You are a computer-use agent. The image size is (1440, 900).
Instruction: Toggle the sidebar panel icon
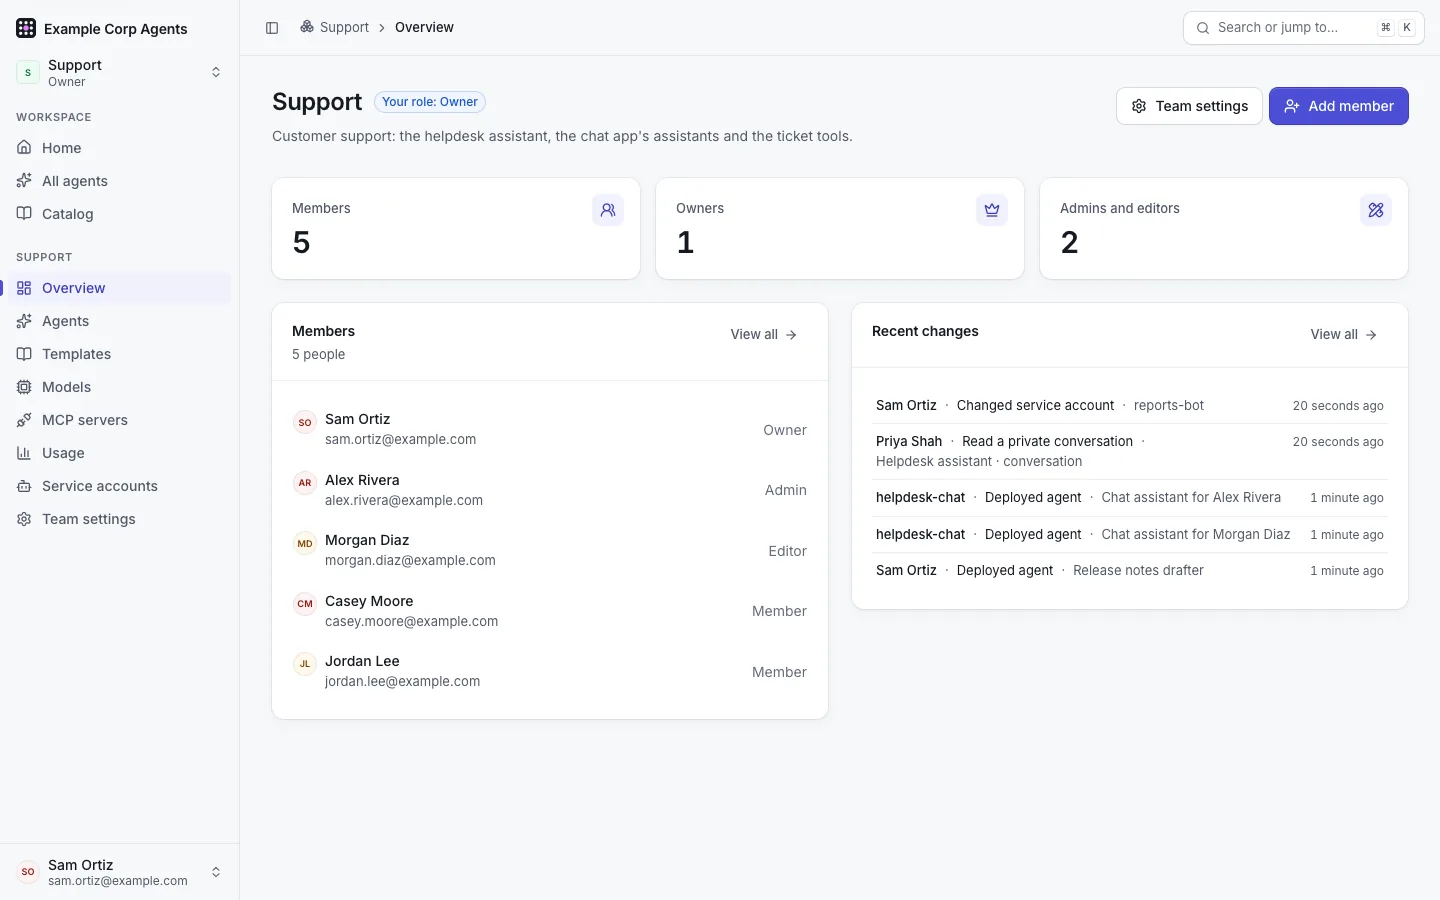272,28
